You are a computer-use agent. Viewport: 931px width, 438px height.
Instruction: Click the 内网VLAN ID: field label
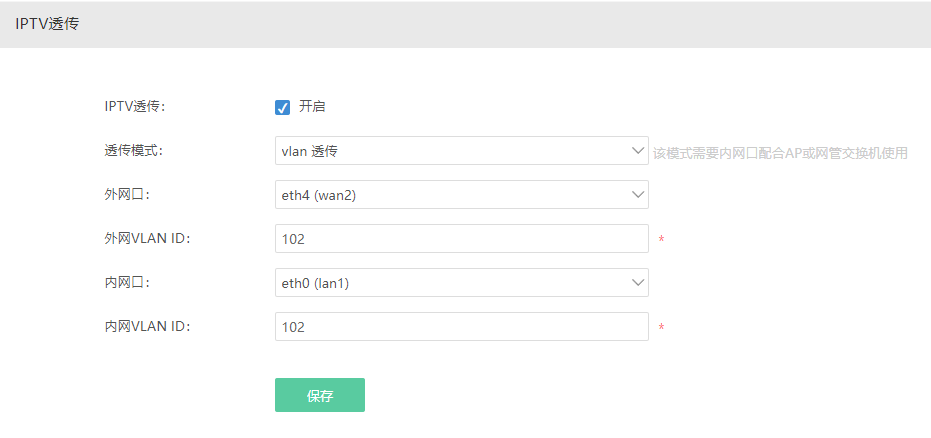coord(147,326)
